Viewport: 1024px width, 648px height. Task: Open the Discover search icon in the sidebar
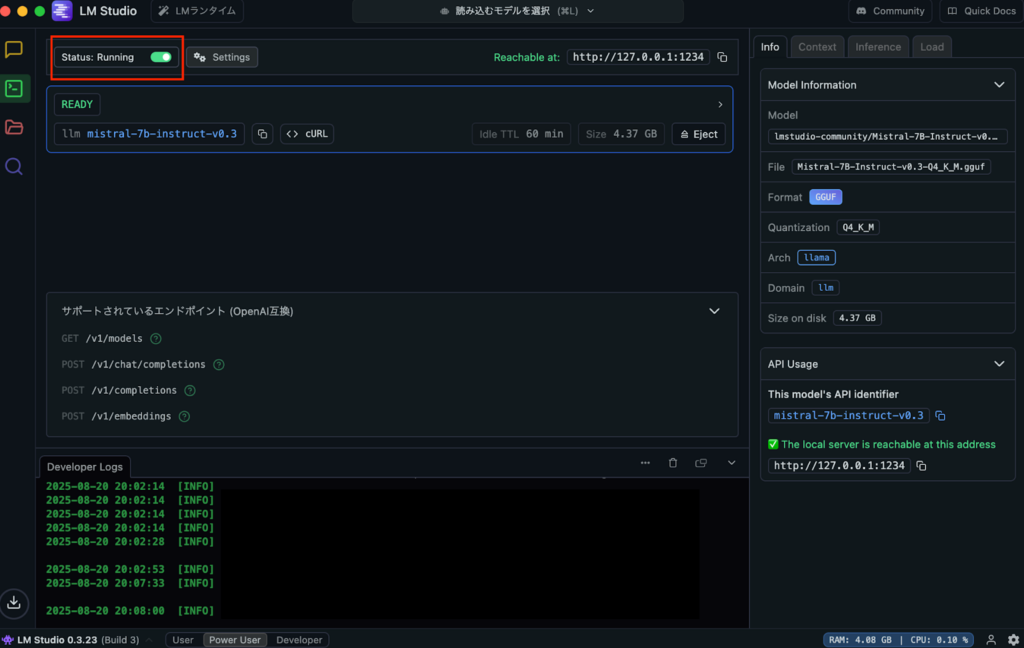click(x=14, y=166)
